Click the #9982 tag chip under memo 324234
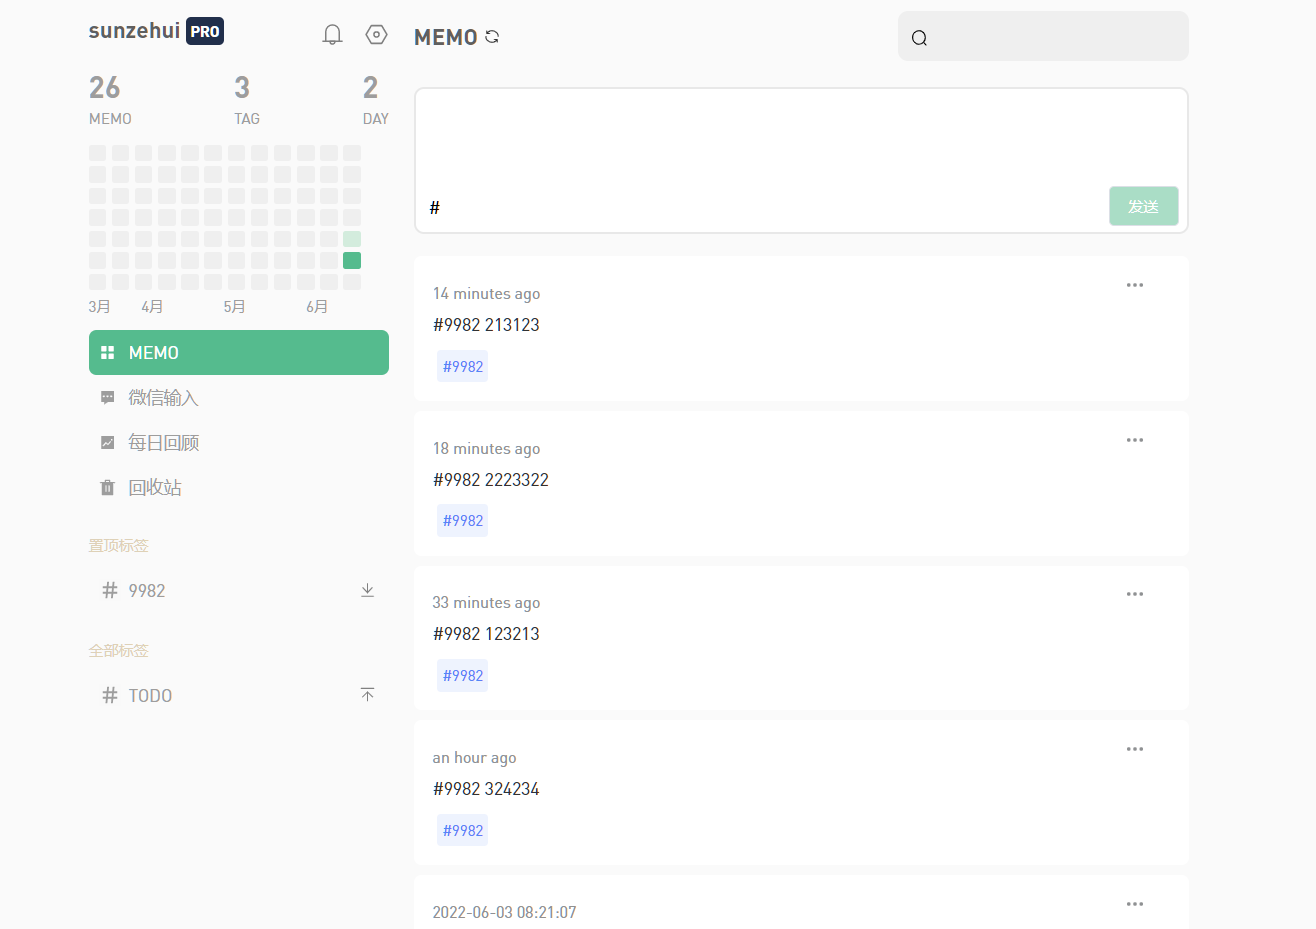The image size is (1316, 929). click(463, 830)
